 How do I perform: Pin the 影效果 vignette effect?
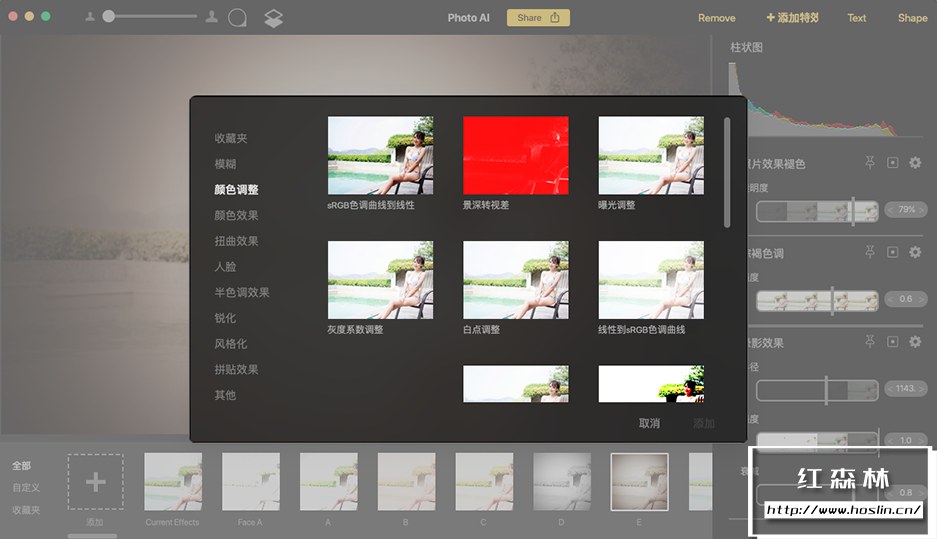[x=870, y=341]
